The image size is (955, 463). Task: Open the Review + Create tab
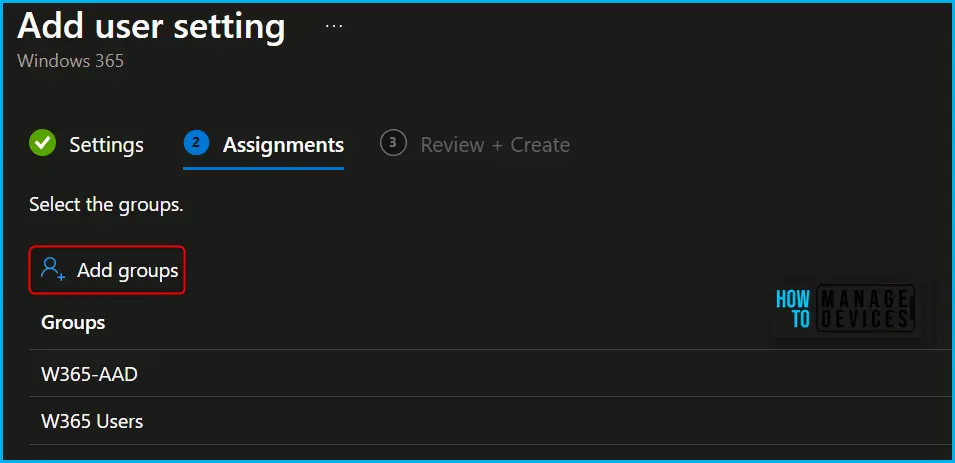(x=495, y=145)
